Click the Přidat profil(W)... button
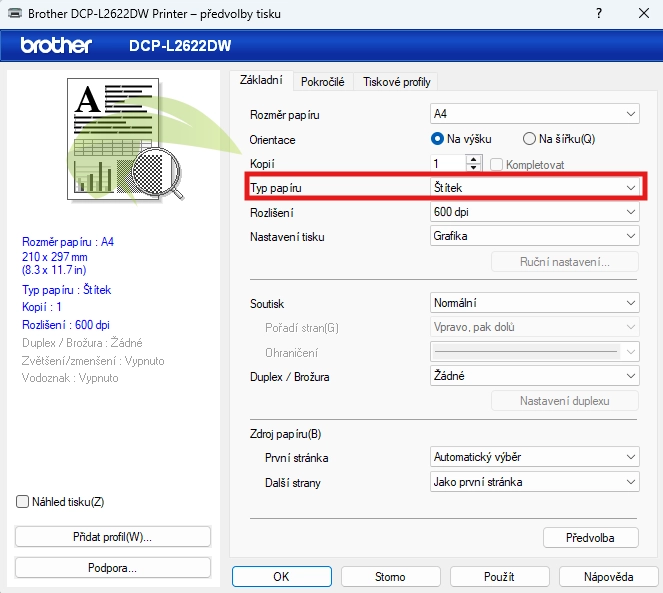The image size is (663, 593). coord(113,537)
